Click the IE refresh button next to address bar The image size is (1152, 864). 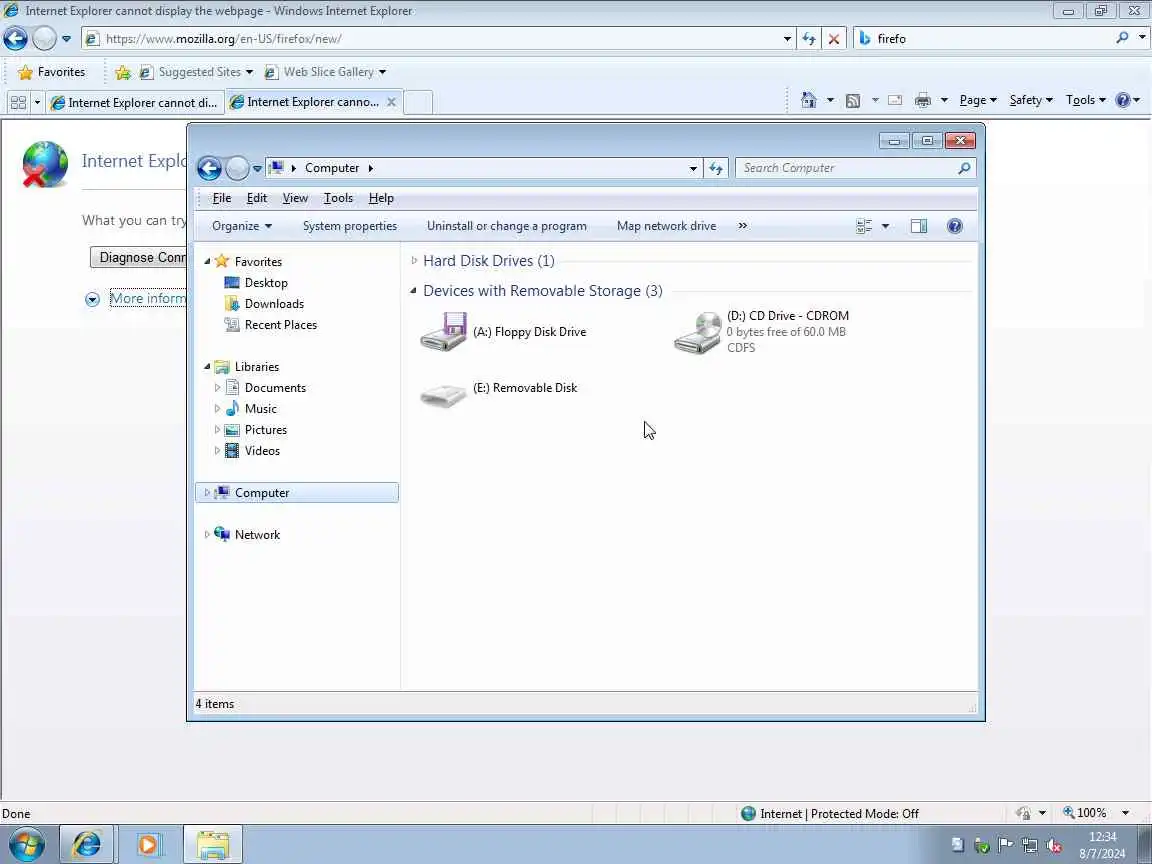click(809, 39)
